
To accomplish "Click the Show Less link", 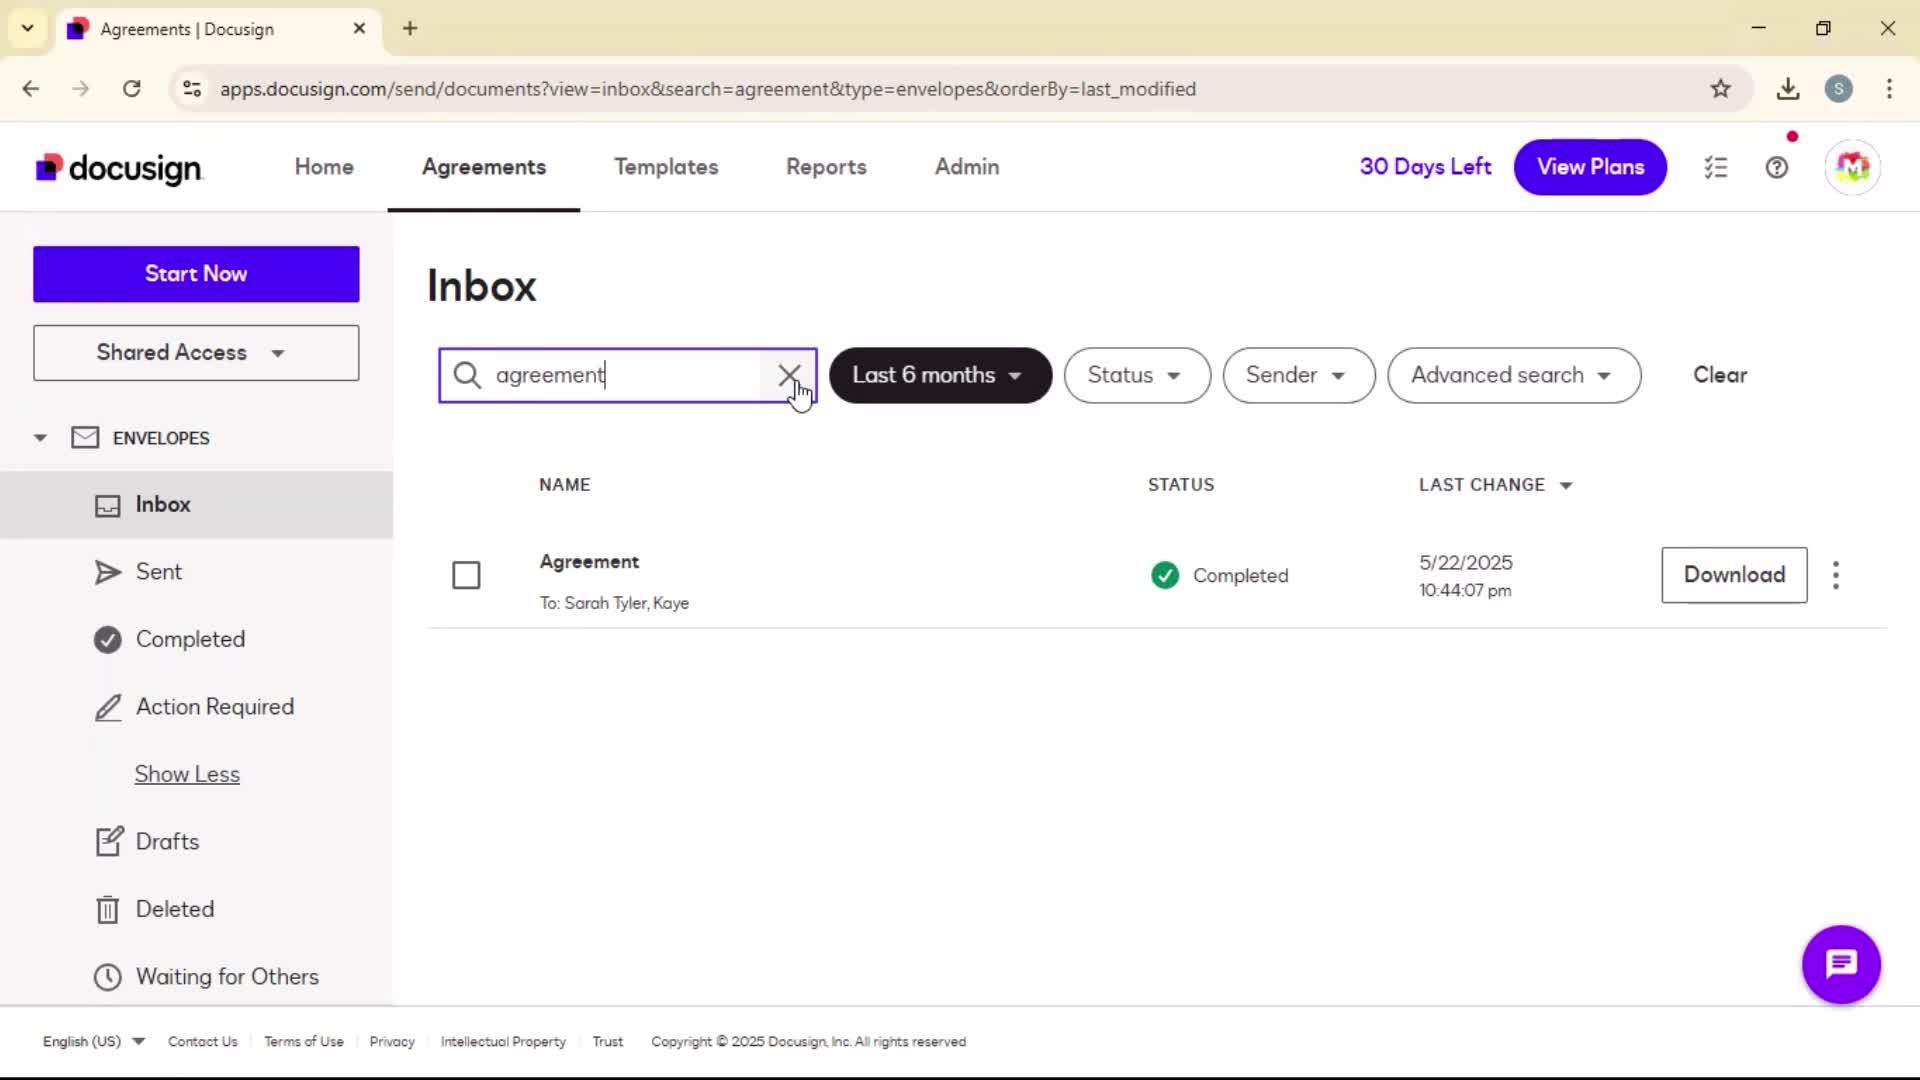I will pyautogui.click(x=187, y=774).
